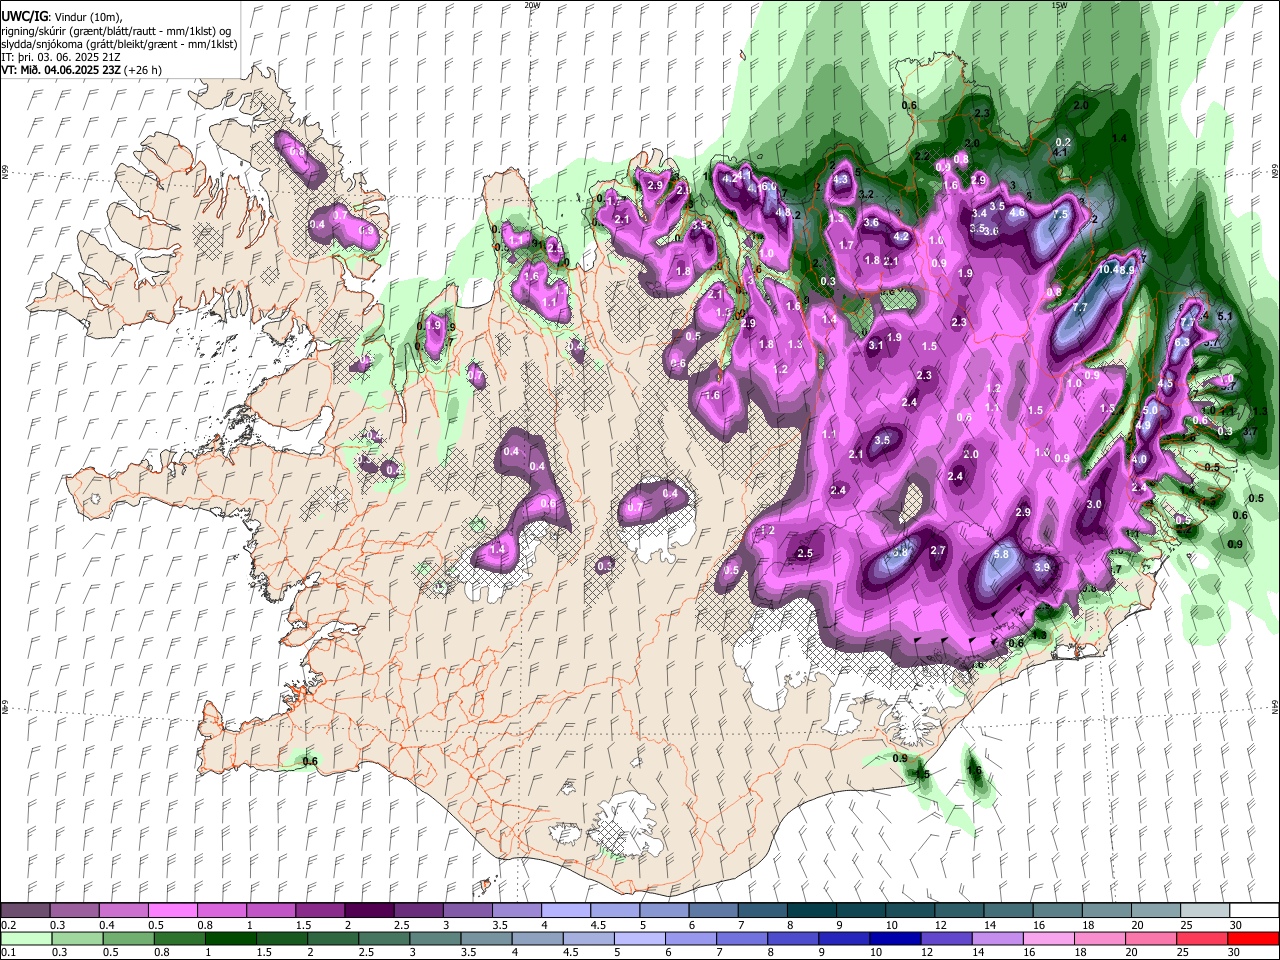
Task: Click the 'VT: Mið. 04.06.2025 23Z' valid time
Action: [61, 70]
